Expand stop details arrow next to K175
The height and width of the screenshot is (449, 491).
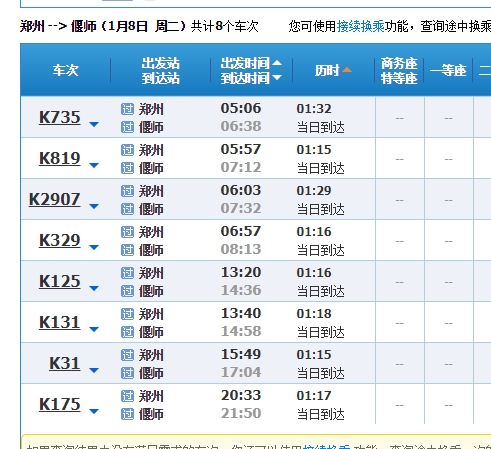click(x=94, y=411)
